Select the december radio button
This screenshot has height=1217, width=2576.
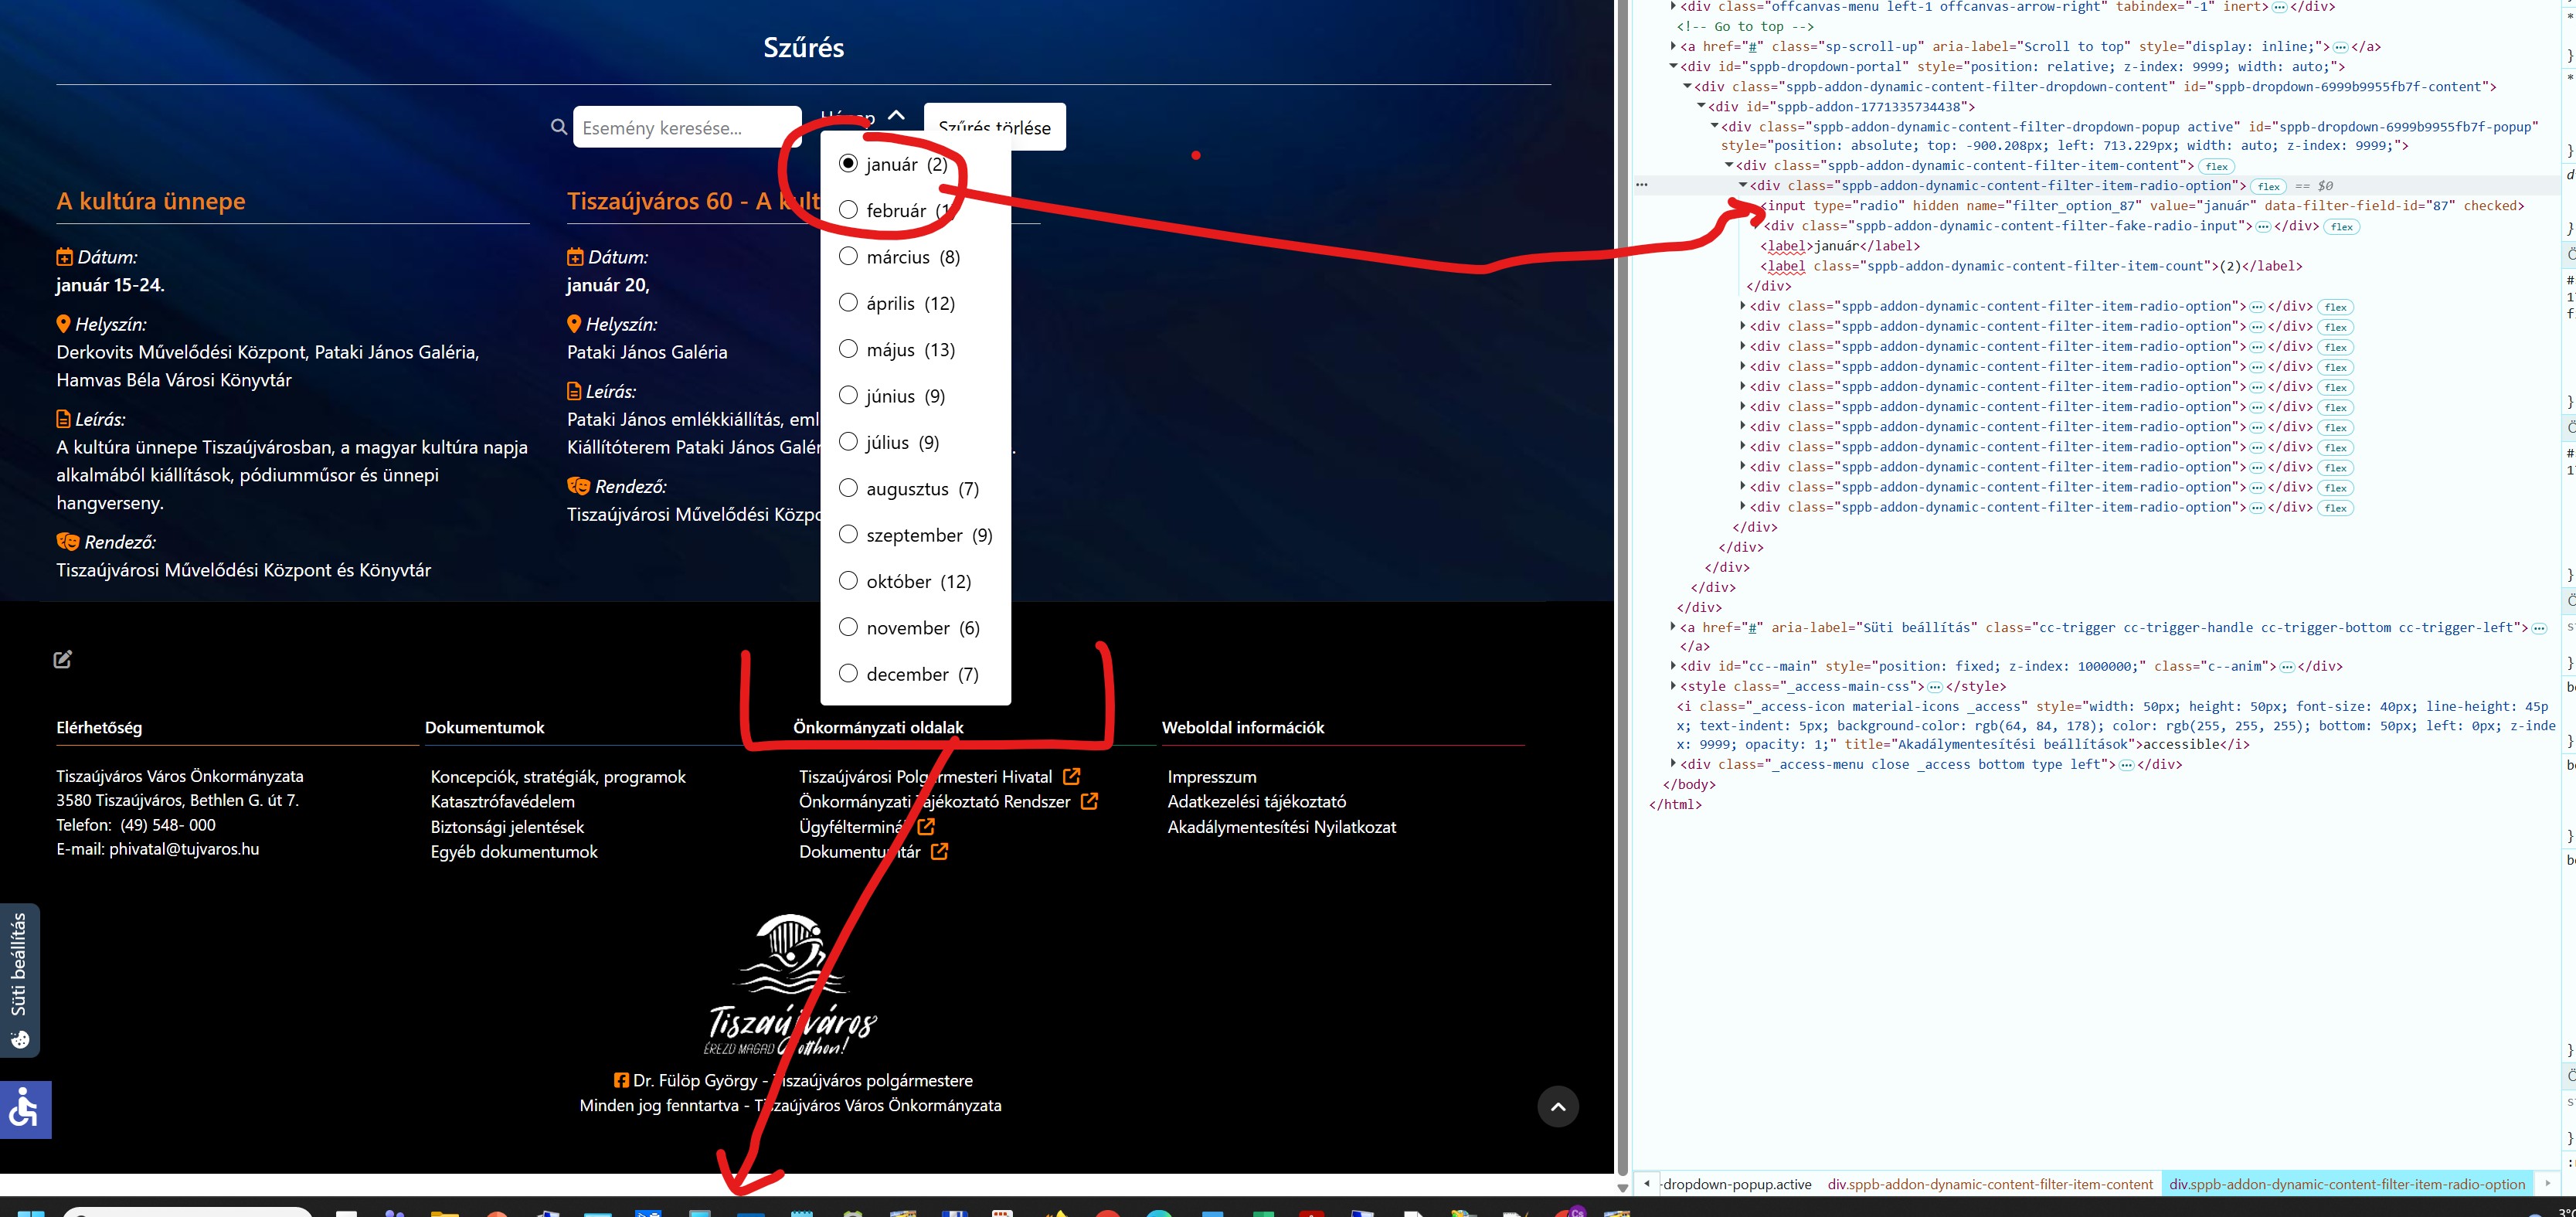pos(848,673)
